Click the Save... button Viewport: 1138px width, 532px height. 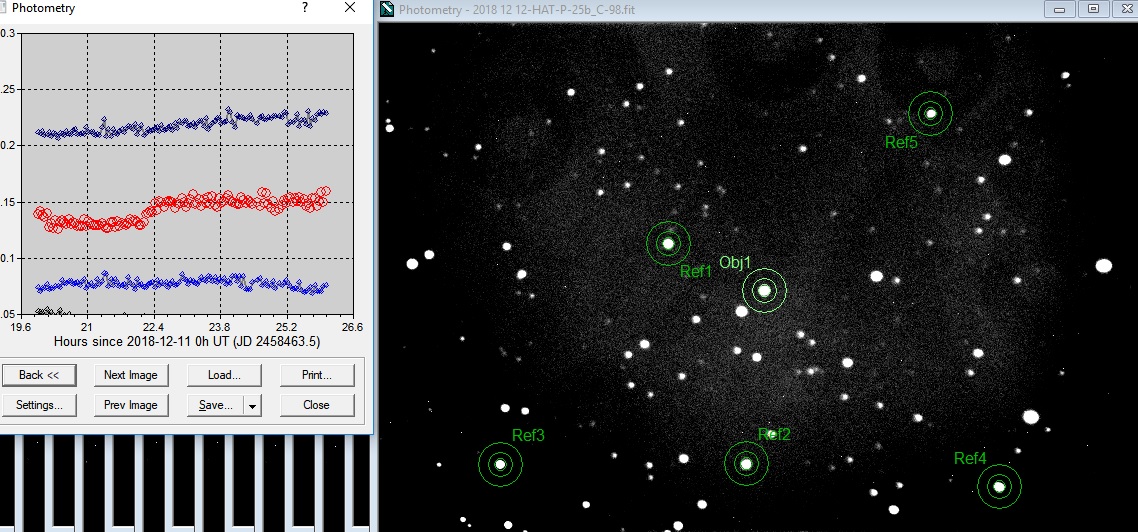point(215,405)
